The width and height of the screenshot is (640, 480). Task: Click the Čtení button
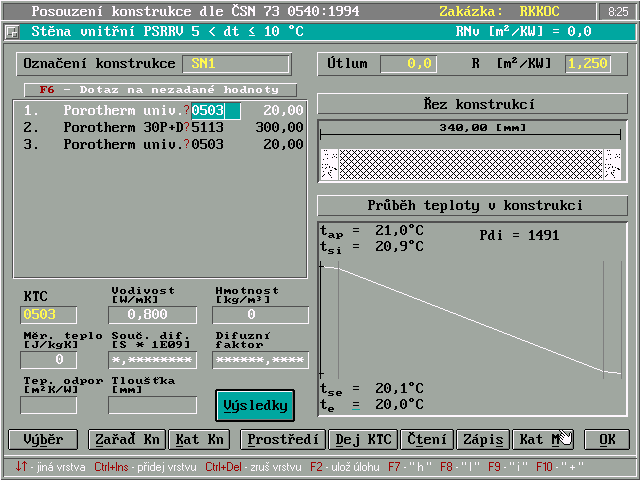tap(427, 439)
